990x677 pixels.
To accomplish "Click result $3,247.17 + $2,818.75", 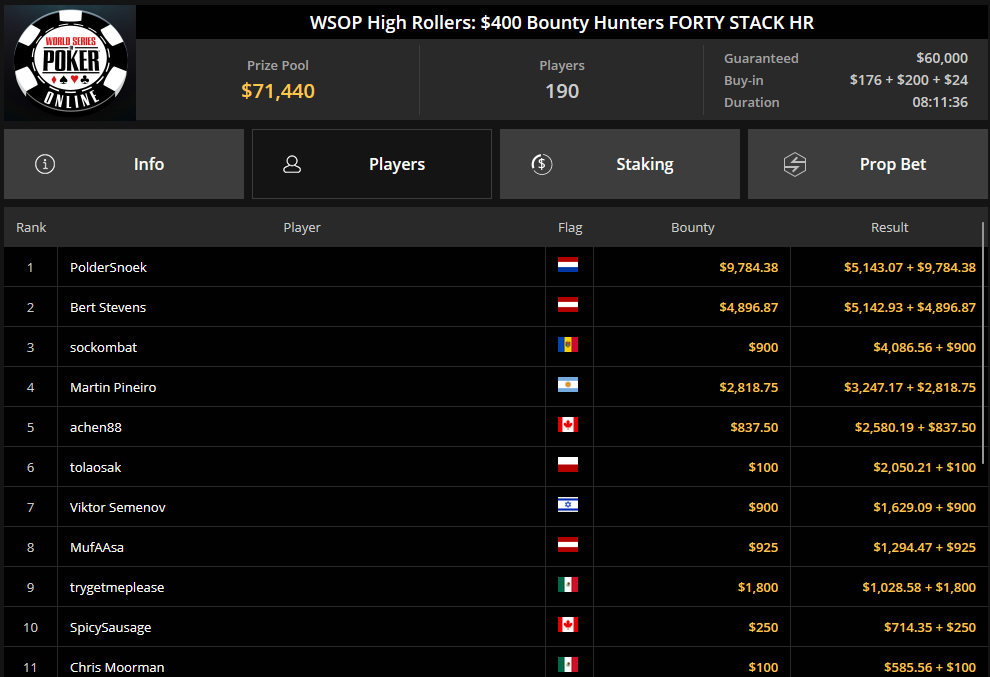I will [x=910, y=387].
